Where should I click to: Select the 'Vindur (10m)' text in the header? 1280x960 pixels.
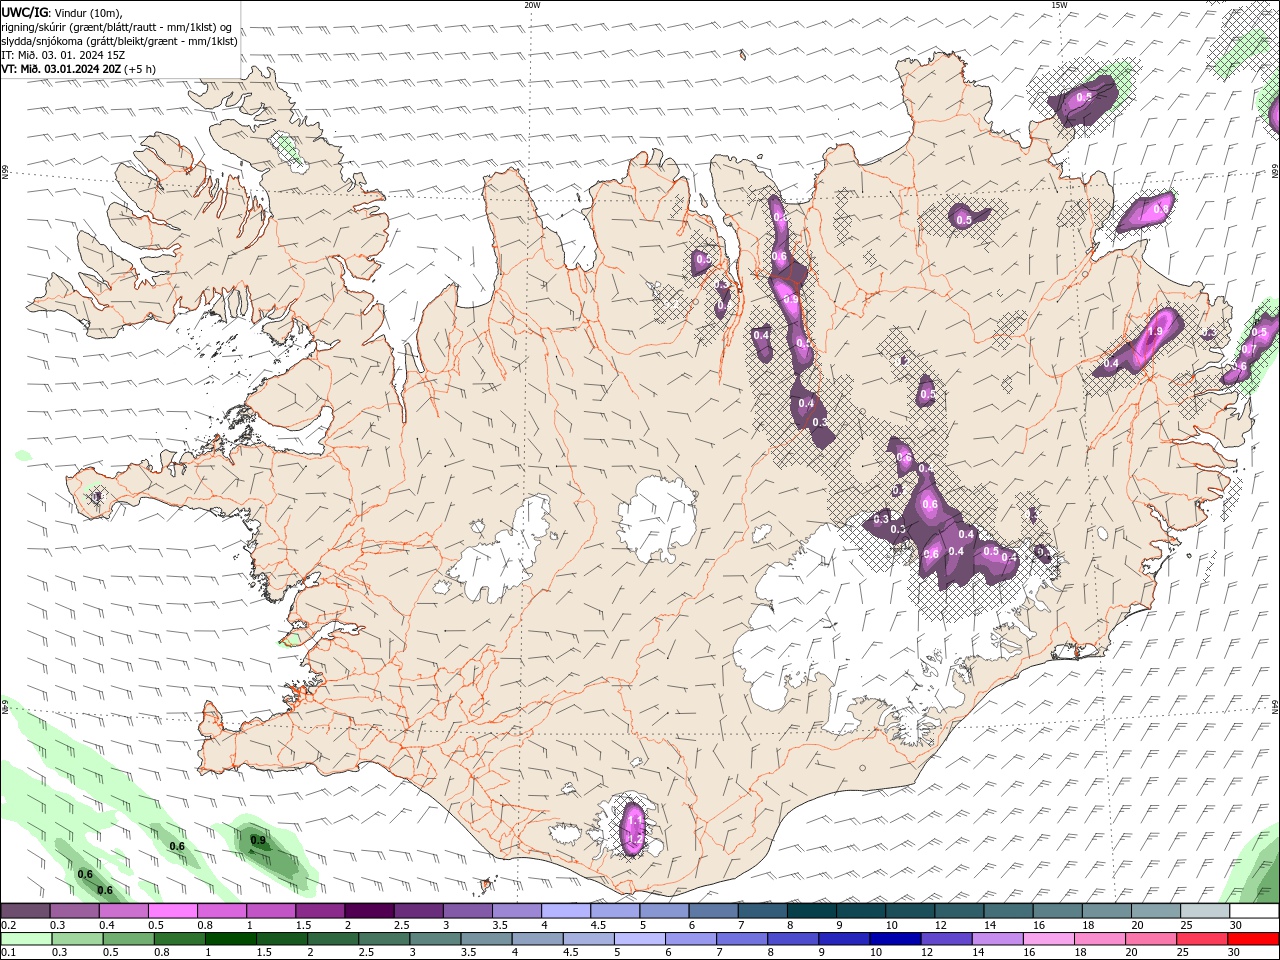[89, 12]
